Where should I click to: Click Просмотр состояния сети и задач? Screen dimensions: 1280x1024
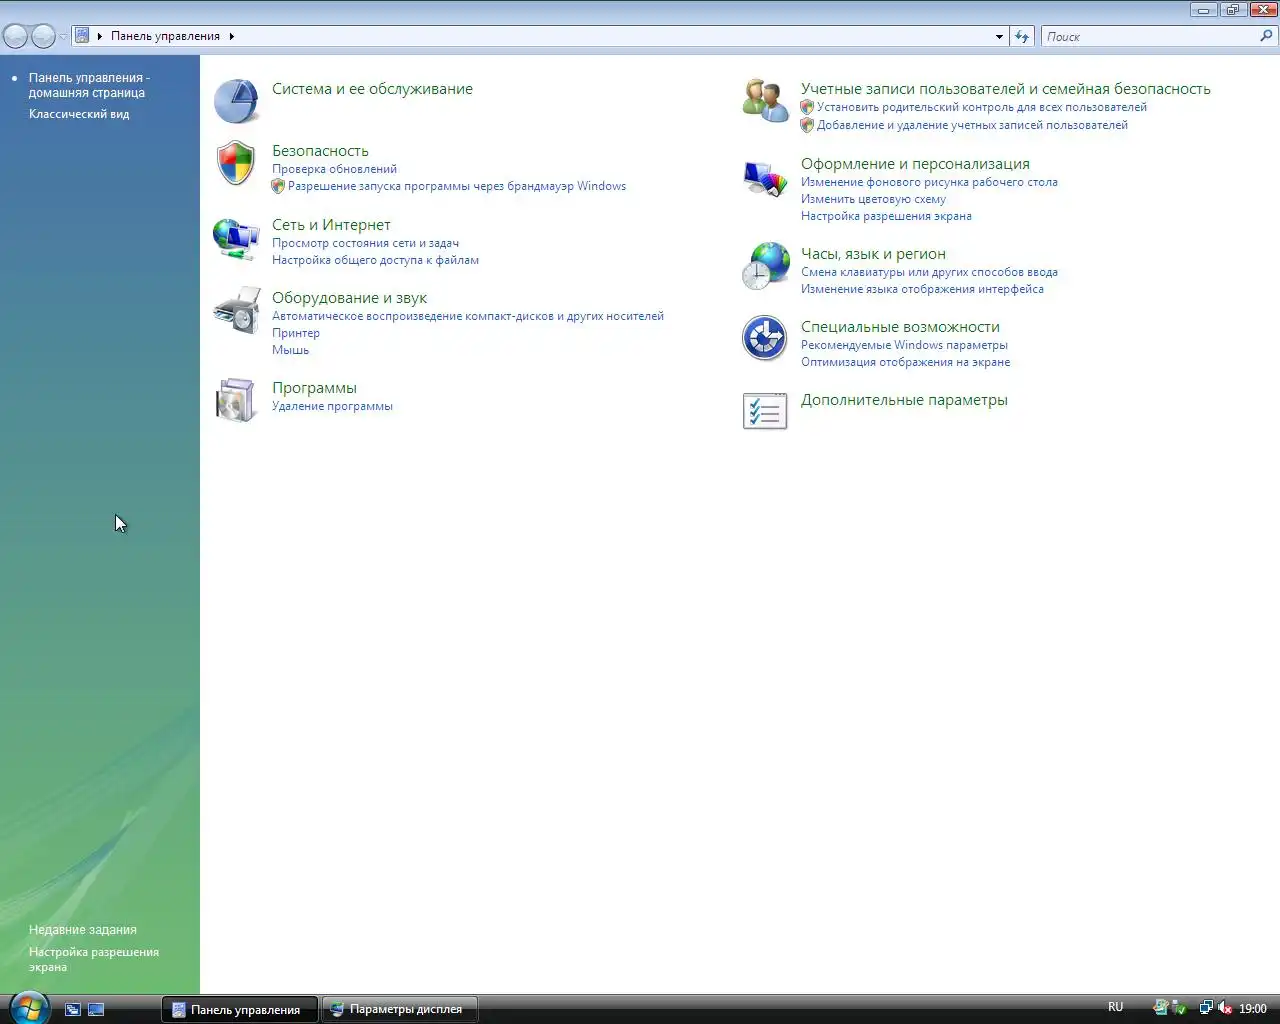365,243
